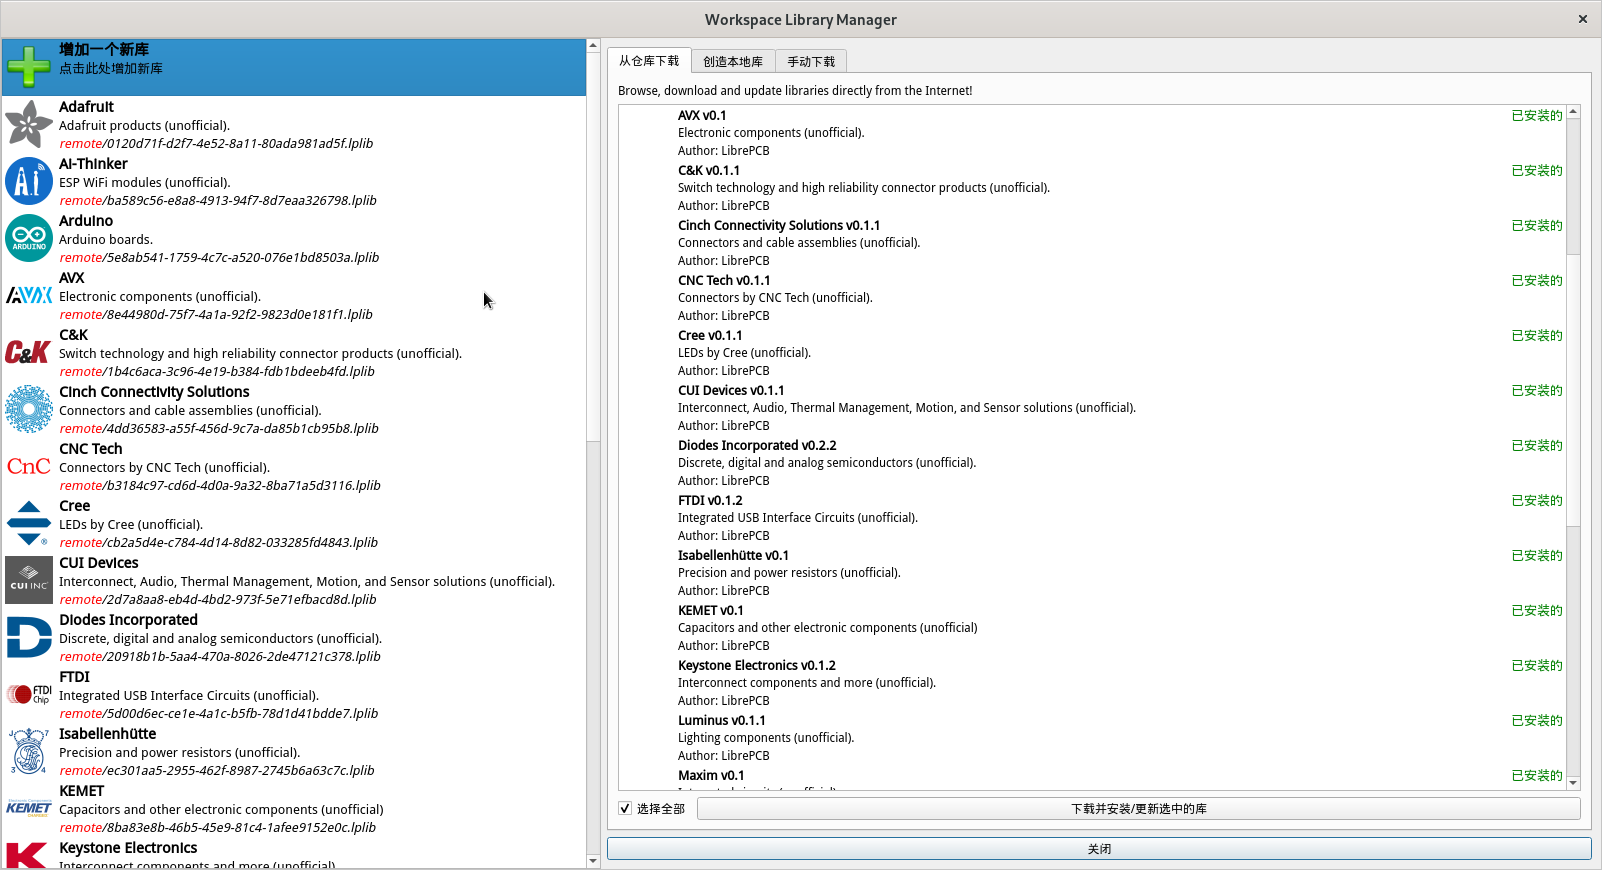Select the Diodes Incorporated logo icon
This screenshot has height=870, width=1602.
28,637
